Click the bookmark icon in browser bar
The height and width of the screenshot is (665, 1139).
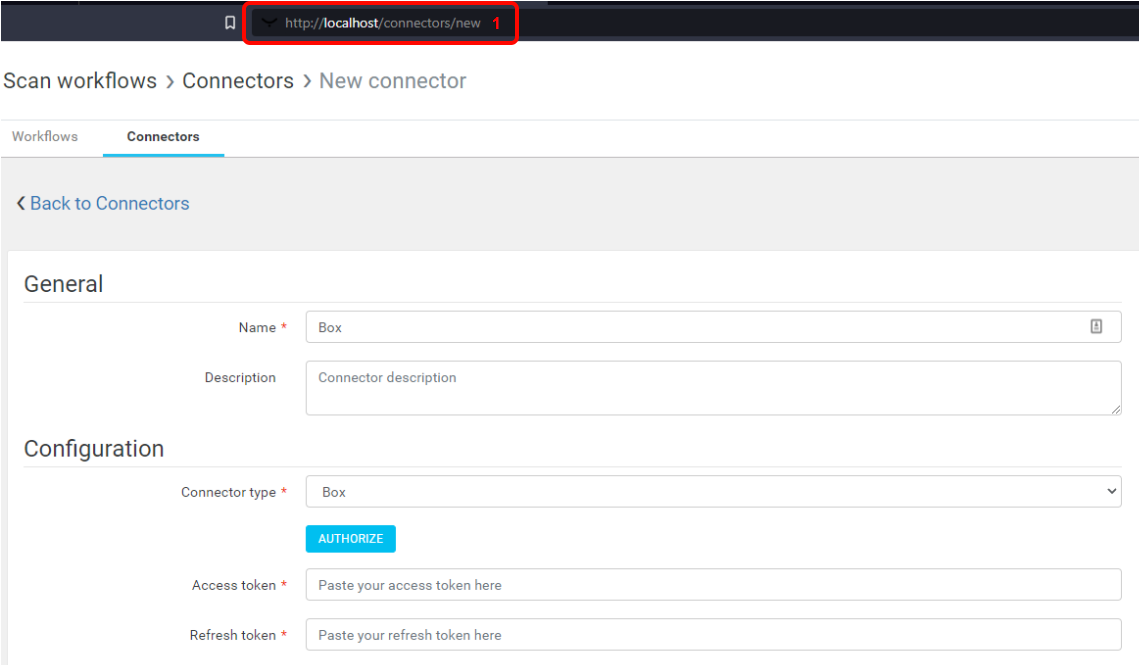230,23
